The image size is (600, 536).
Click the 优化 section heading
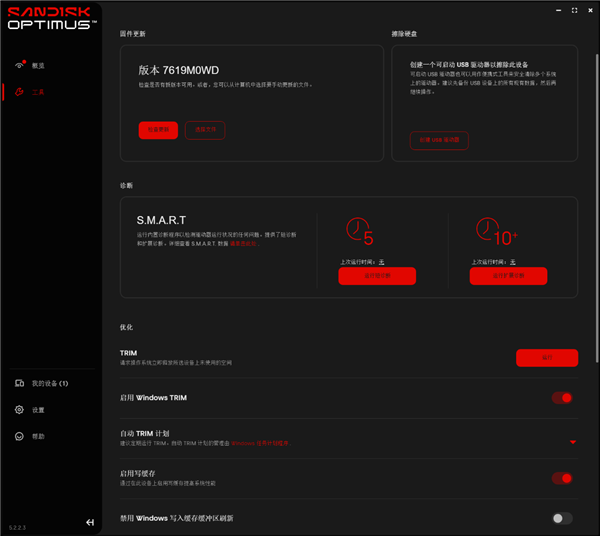coord(126,327)
